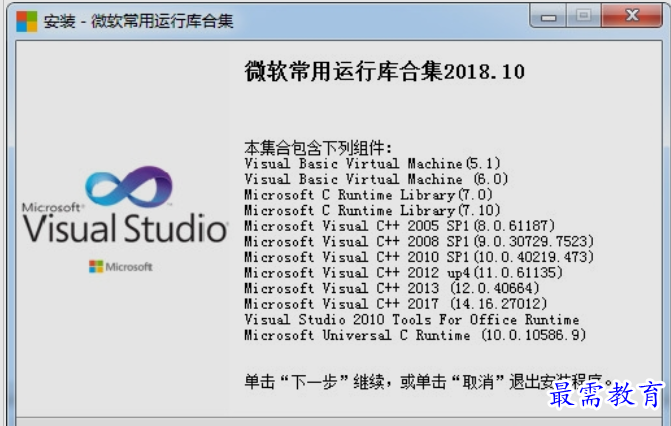Select line Visual Basic Virtual Machine (6.0)

click(376, 179)
